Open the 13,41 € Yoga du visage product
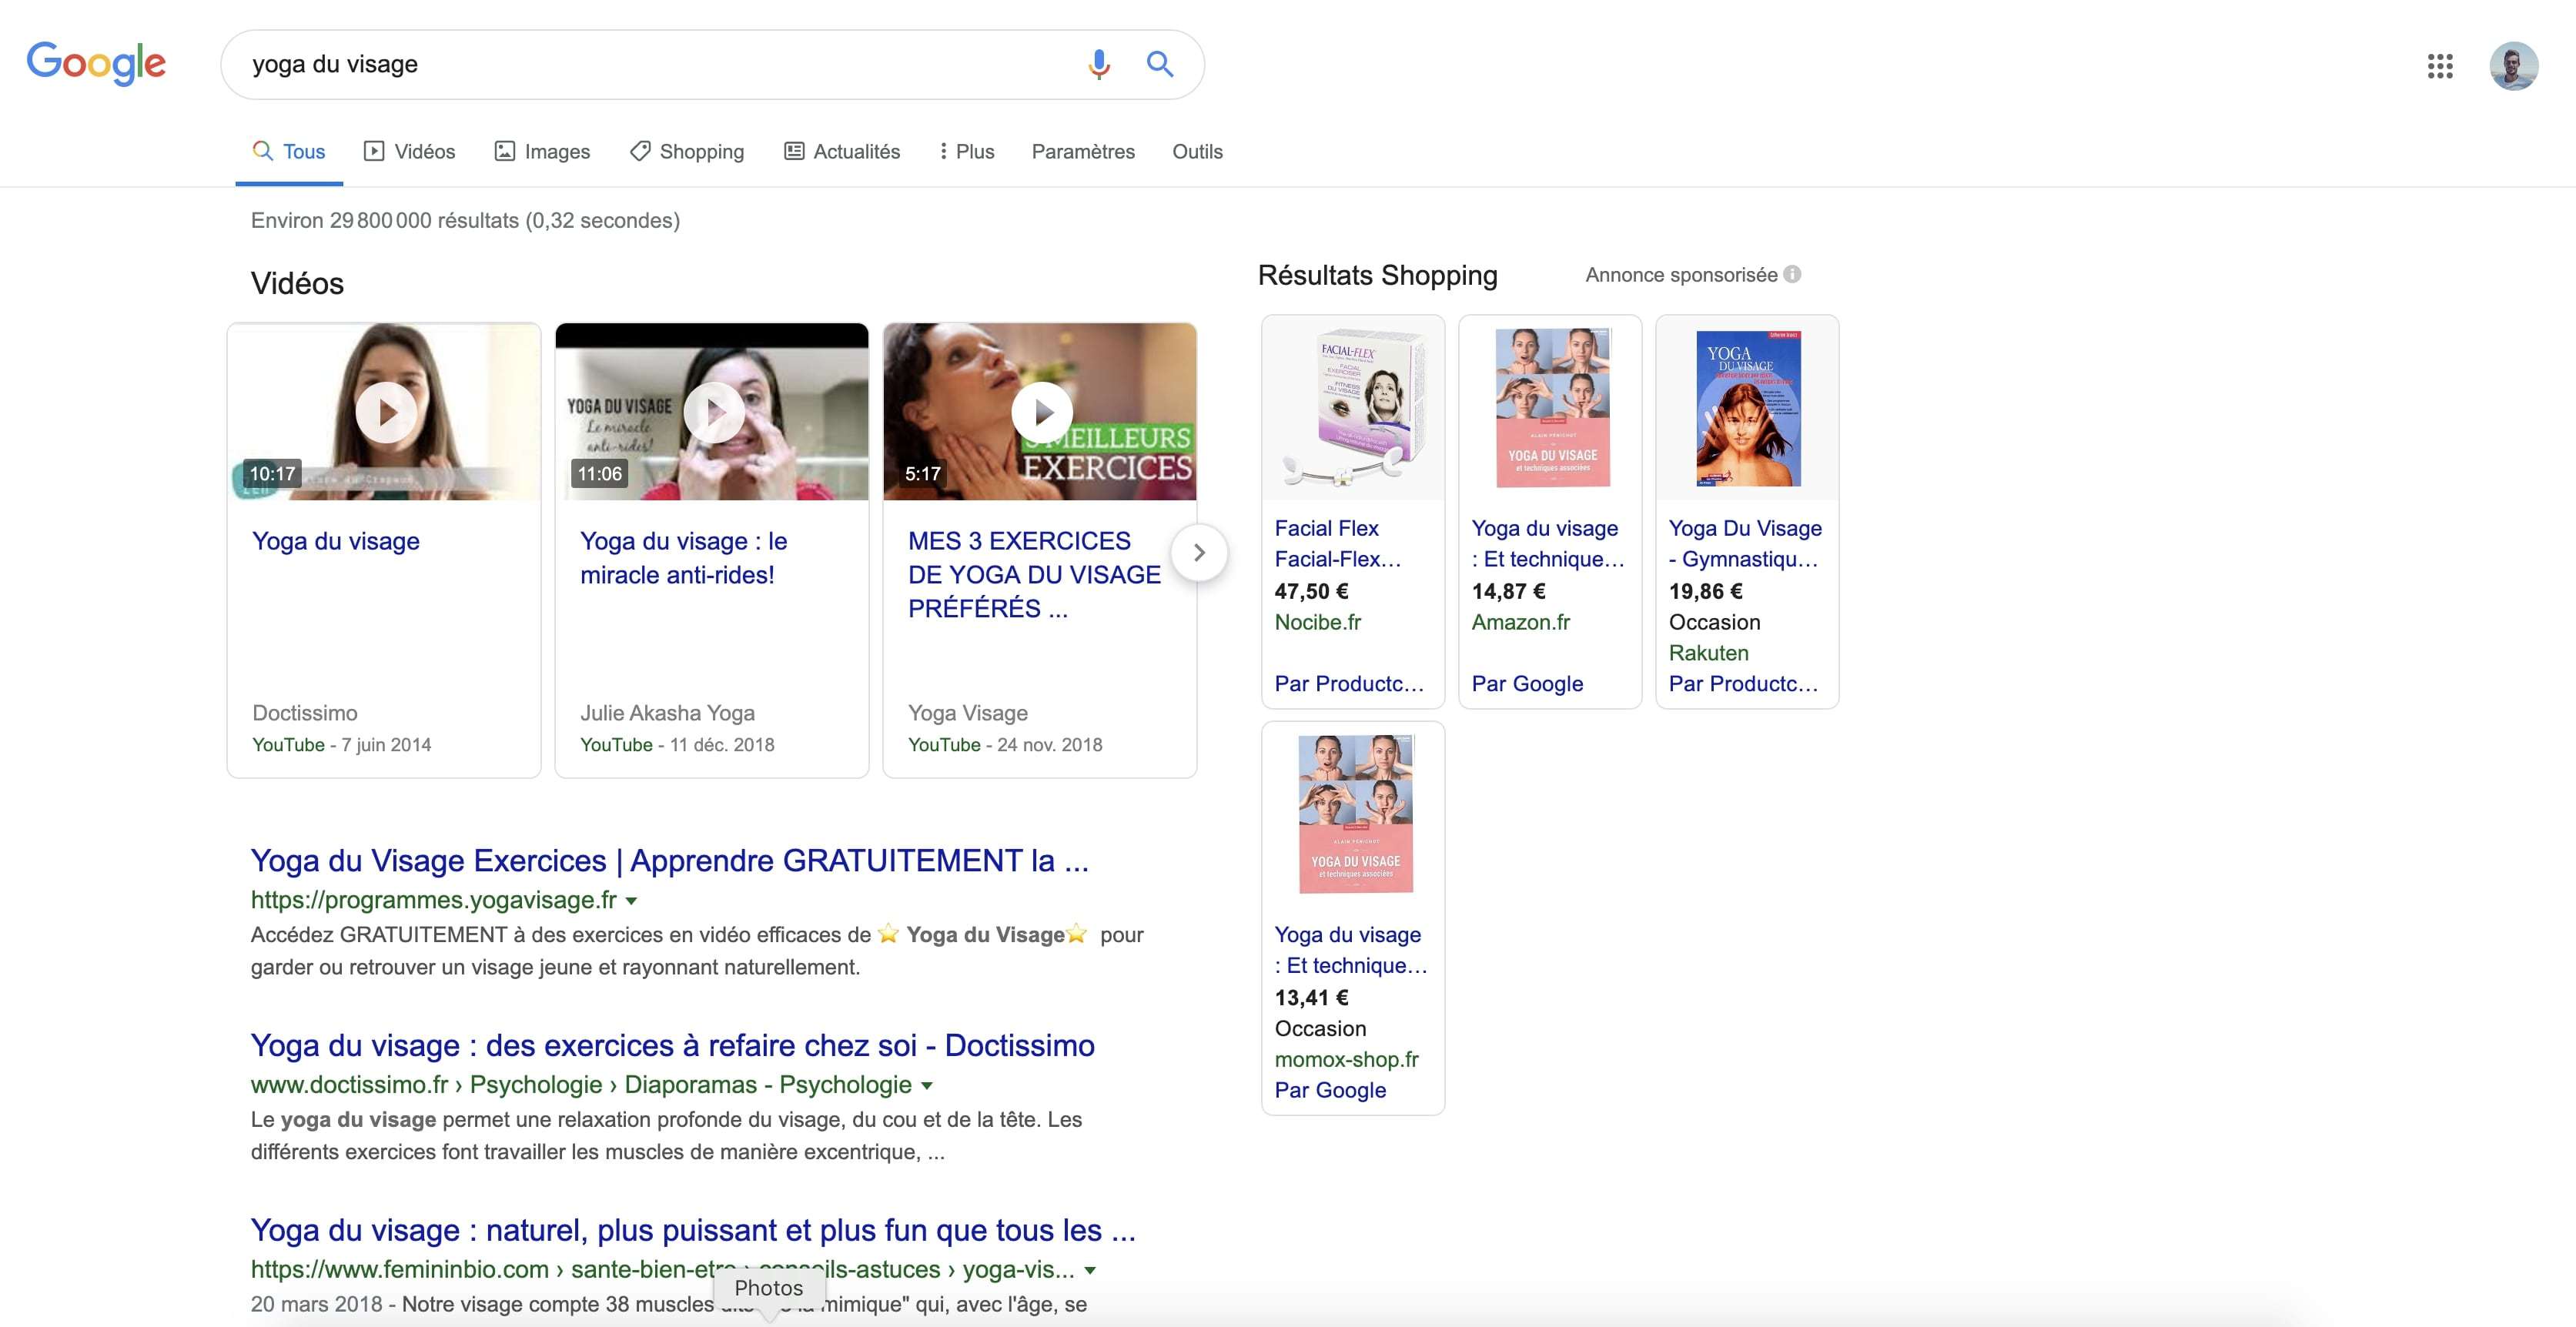The image size is (2576, 1327). point(1351,949)
